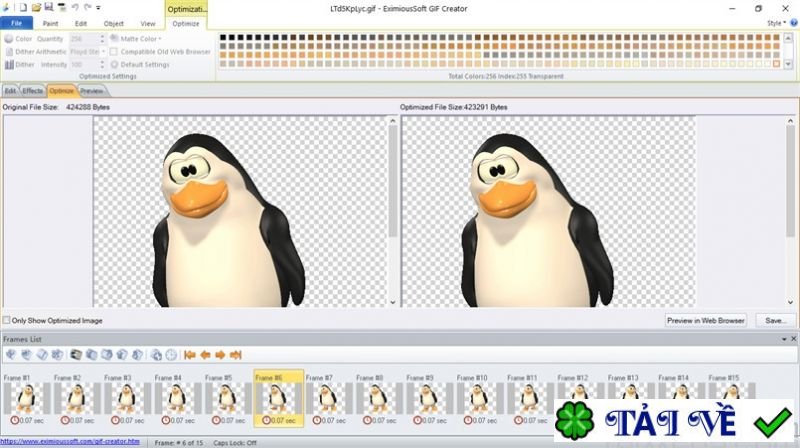Click the blue Help question mark icon
Screen dimensions: 800x448
click(794, 23)
